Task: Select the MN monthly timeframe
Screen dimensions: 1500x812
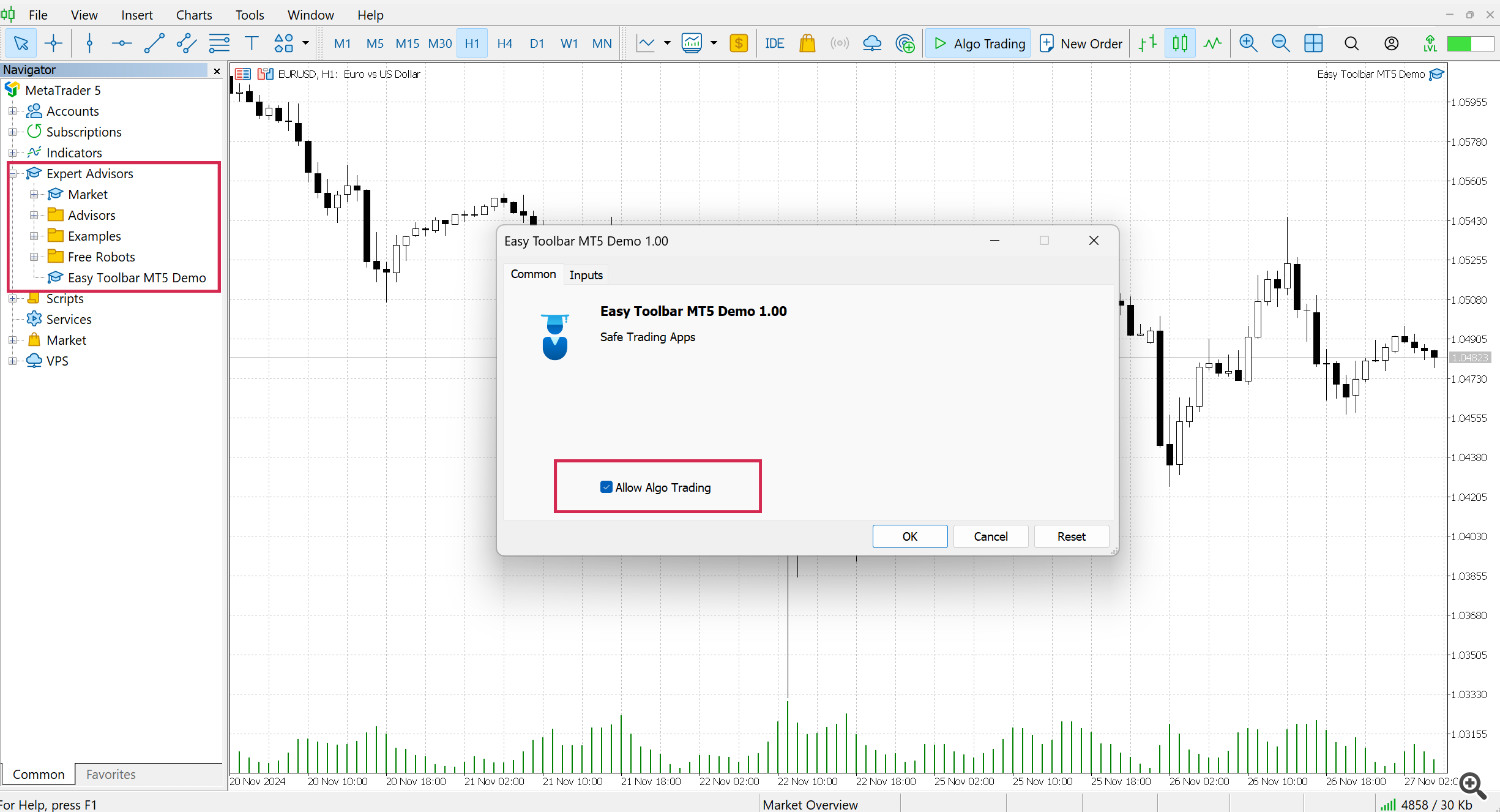Action: pos(602,43)
